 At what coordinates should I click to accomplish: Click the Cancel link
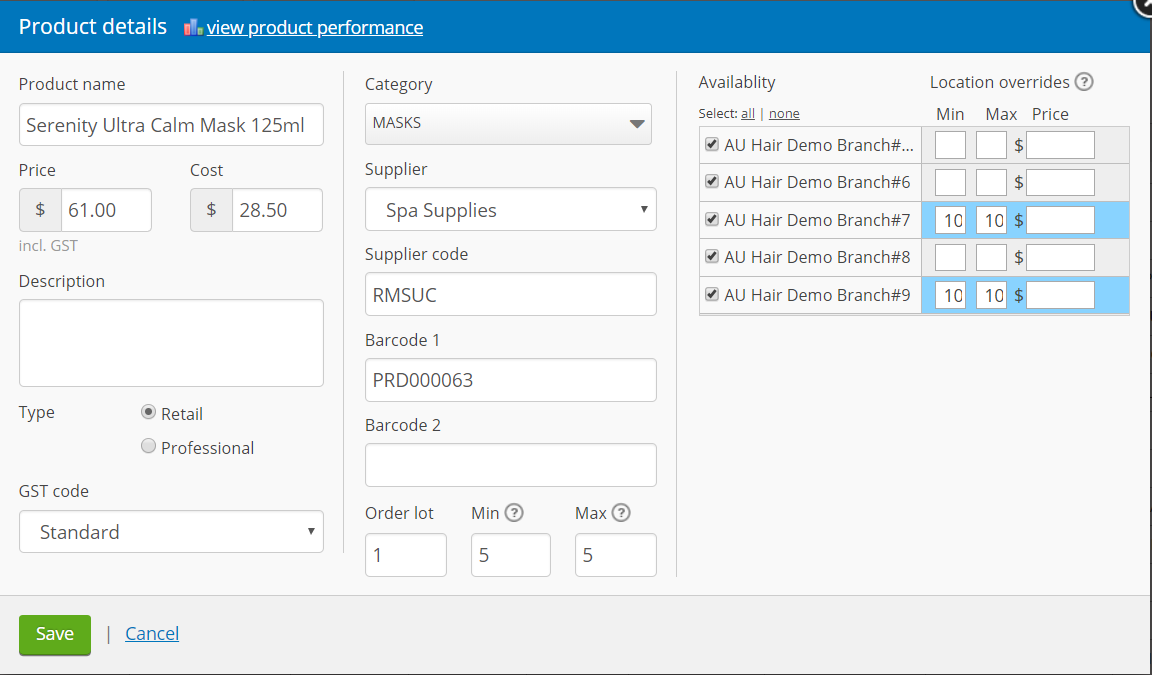[x=152, y=633]
